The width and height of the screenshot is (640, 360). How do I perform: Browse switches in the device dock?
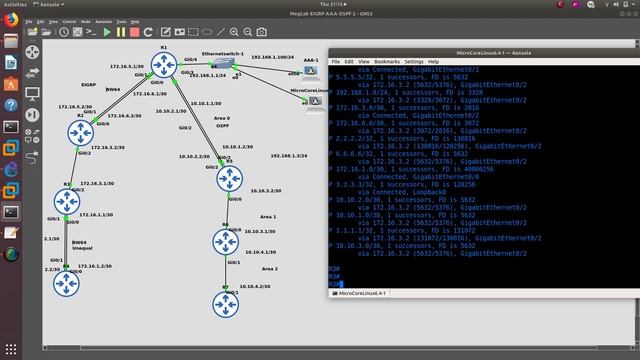tap(32, 73)
